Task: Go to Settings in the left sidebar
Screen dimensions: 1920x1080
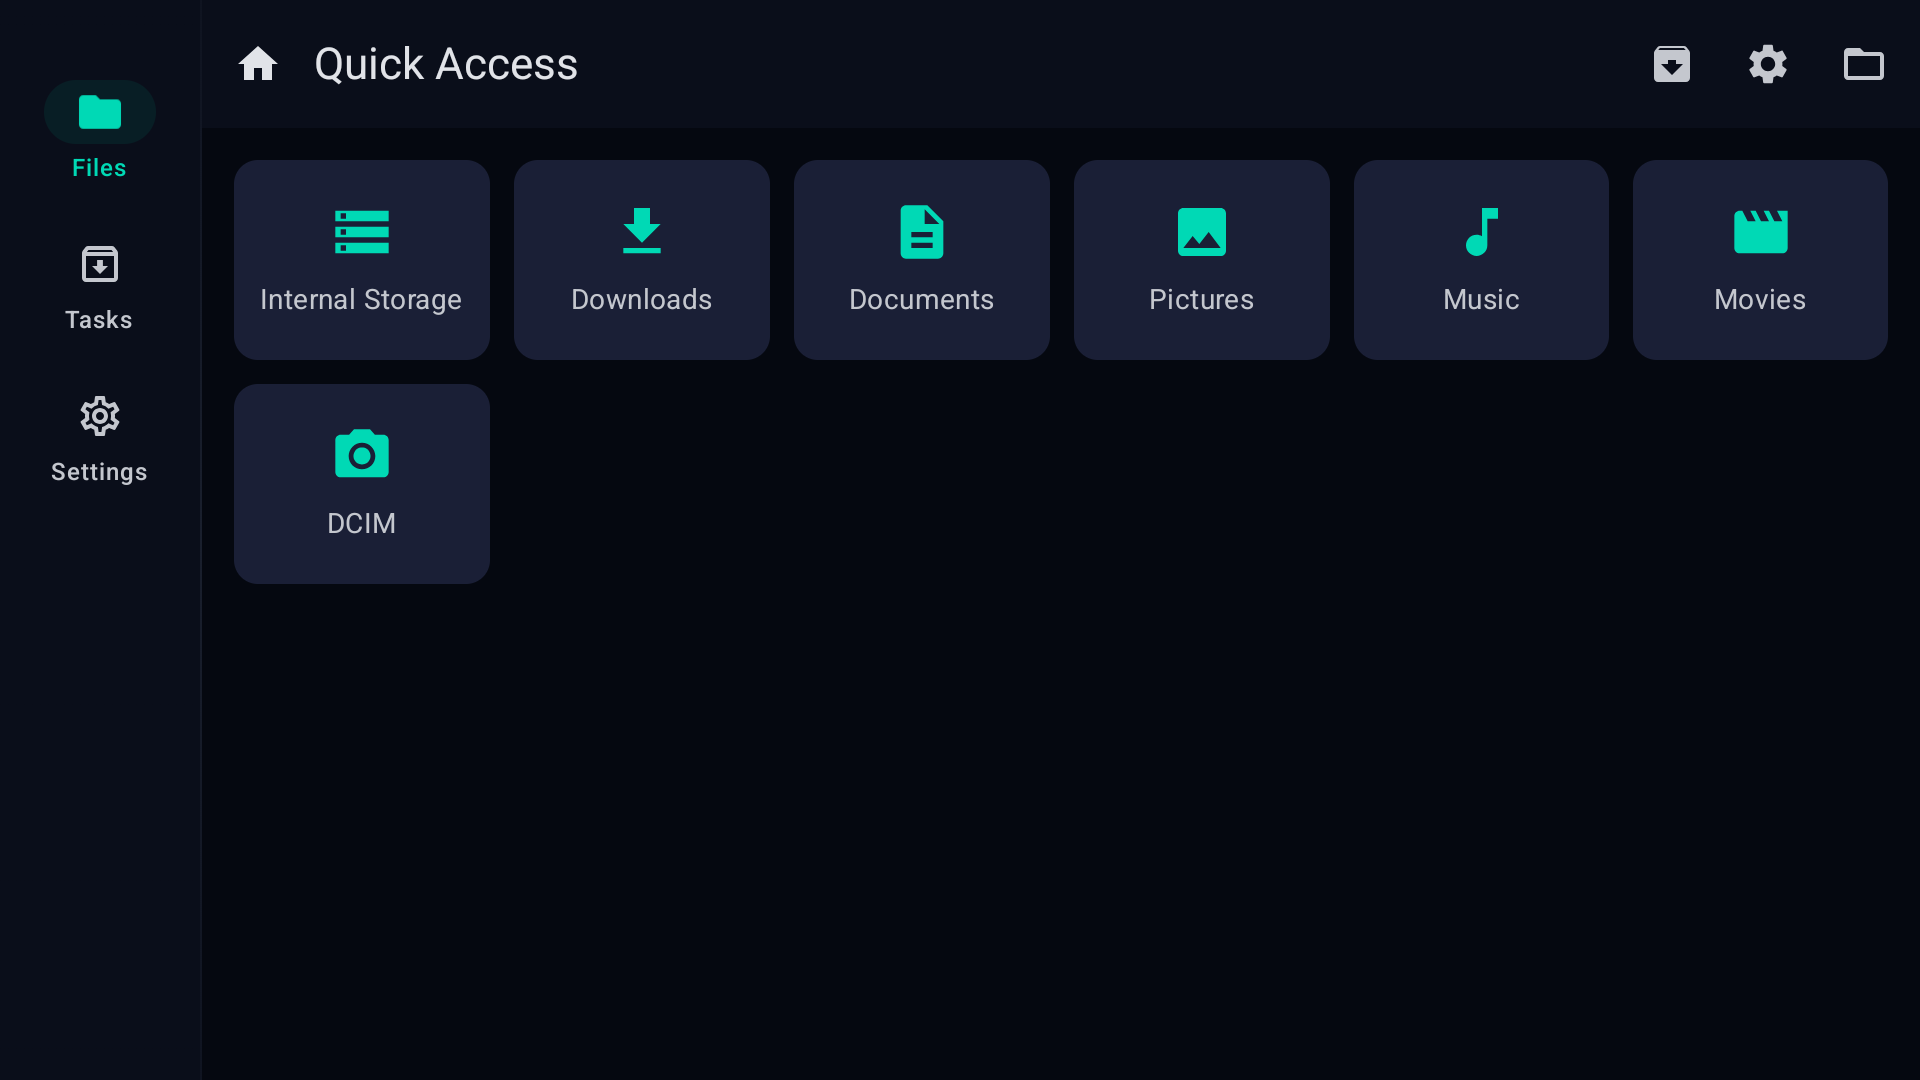Action: click(99, 439)
